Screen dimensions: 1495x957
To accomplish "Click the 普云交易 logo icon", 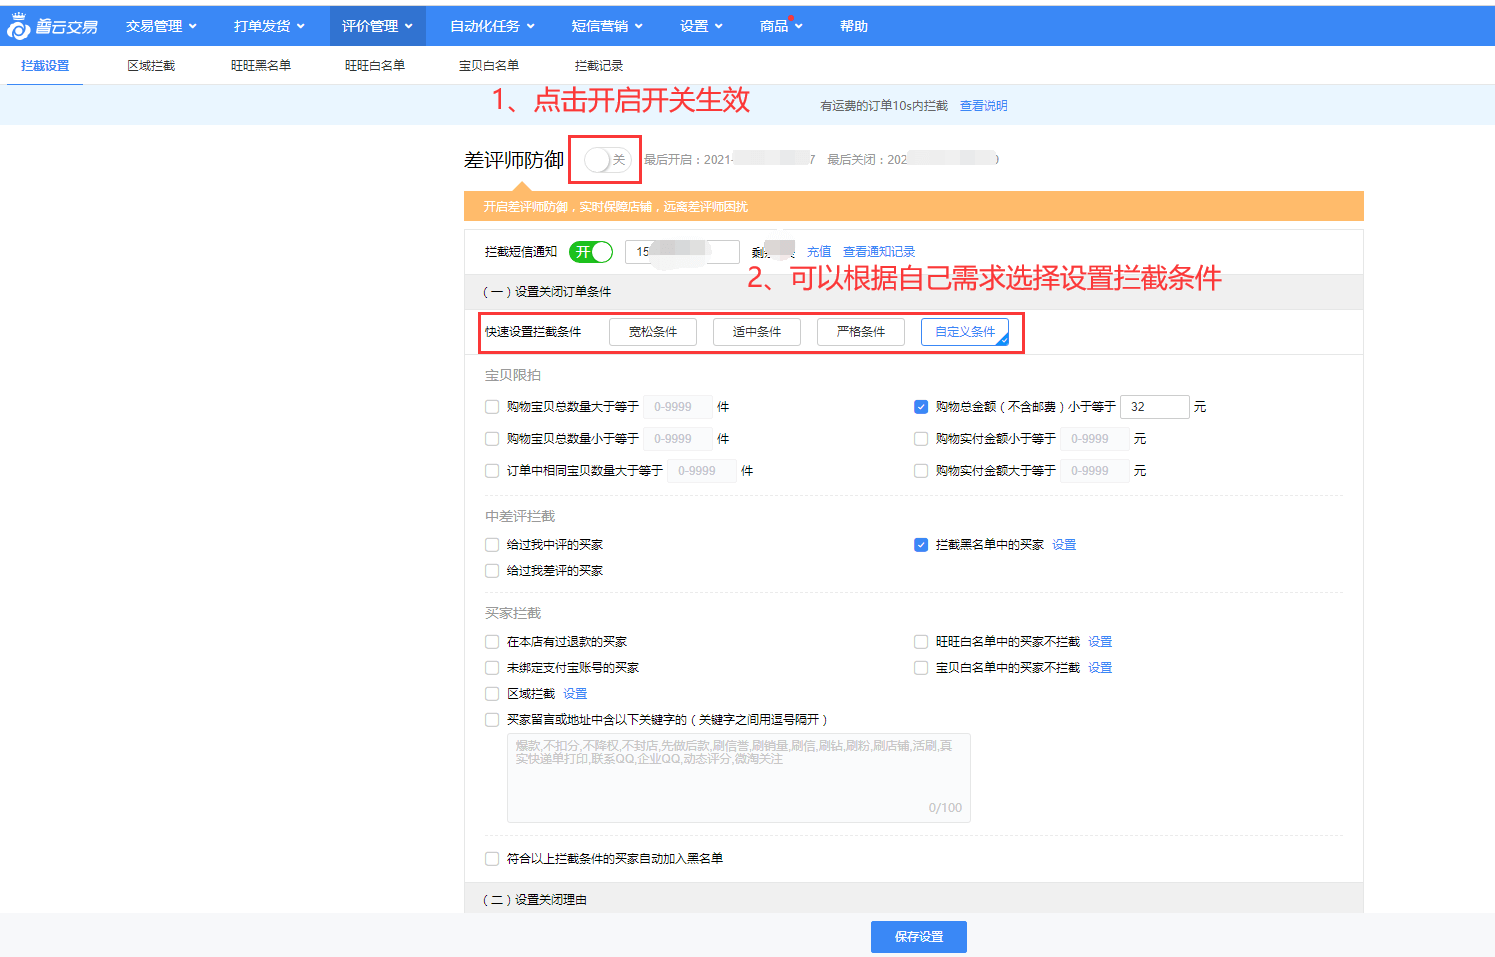I will [18, 26].
